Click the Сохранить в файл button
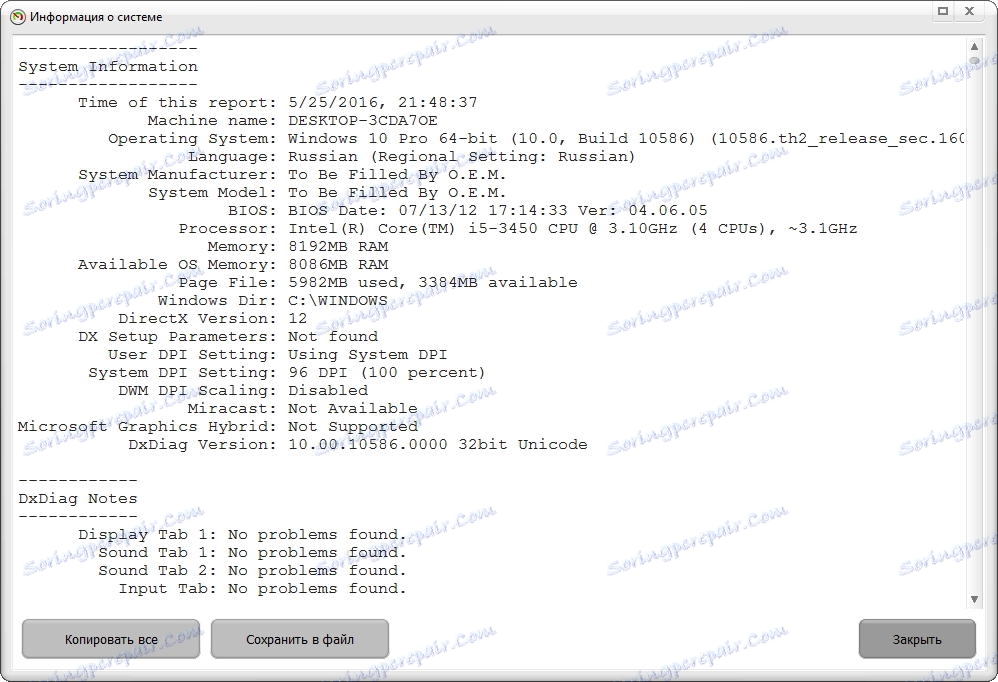This screenshot has height=682, width=998. 300,639
